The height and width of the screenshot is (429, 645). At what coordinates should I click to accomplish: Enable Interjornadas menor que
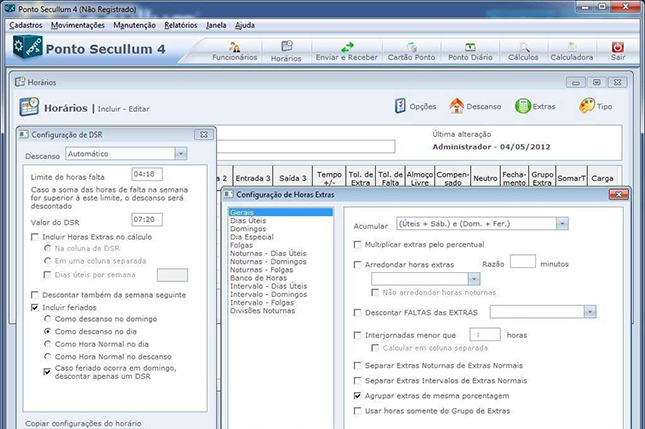(357, 335)
